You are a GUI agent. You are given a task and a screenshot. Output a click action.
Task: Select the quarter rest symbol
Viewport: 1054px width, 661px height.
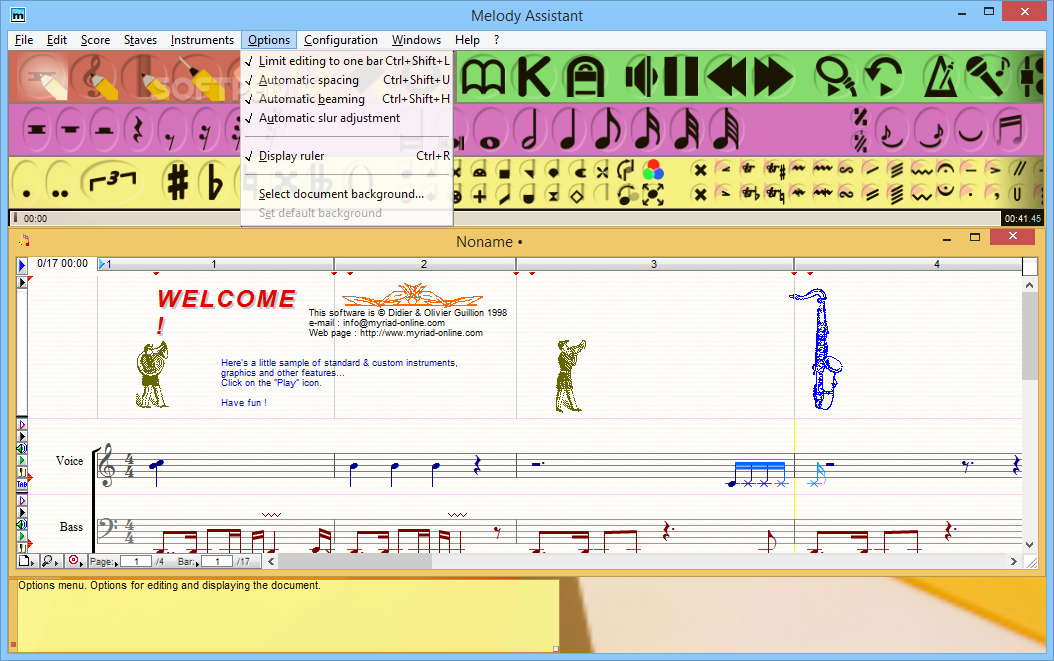138,130
